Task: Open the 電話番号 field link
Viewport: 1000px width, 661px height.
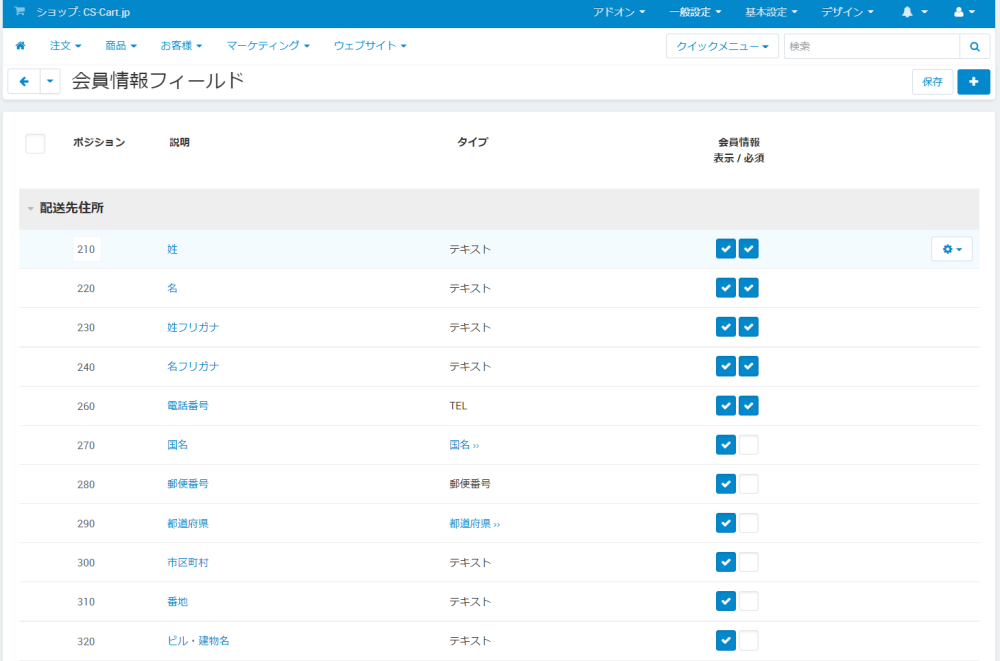Action: click(188, 406)
